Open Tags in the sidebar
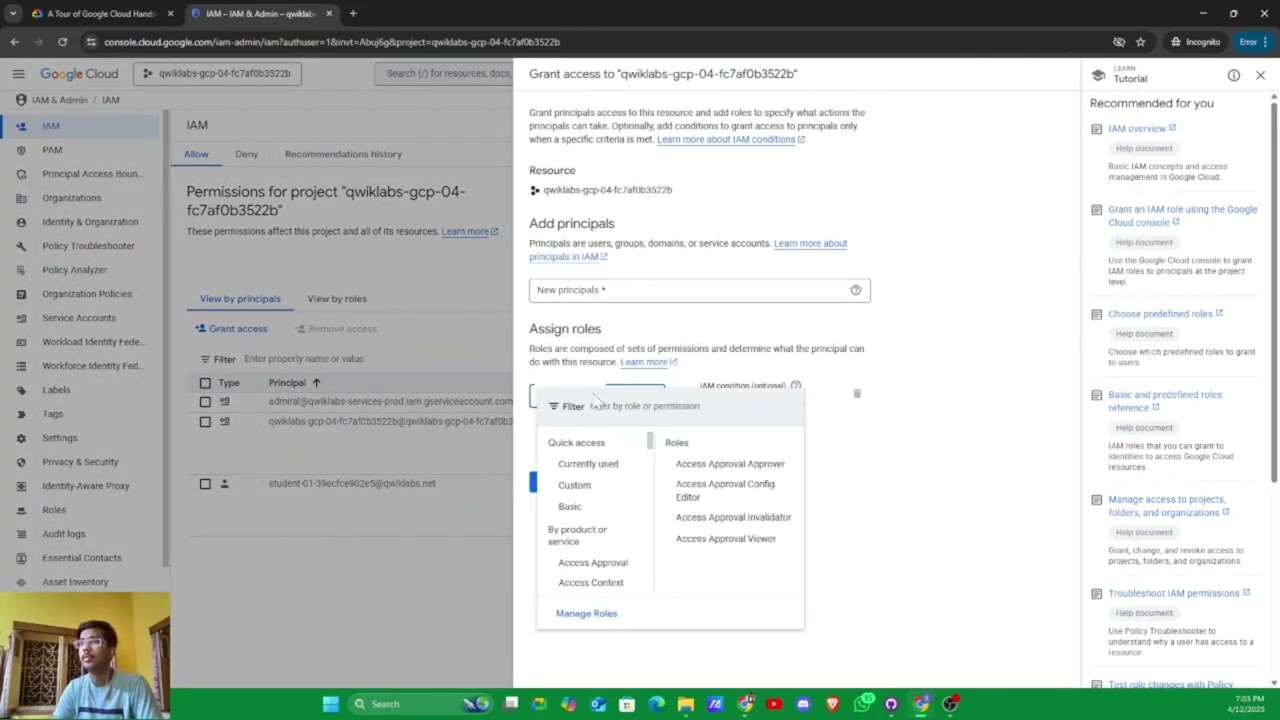The height and width of the screenshot is (720, 1280). [x=52, y=414]
